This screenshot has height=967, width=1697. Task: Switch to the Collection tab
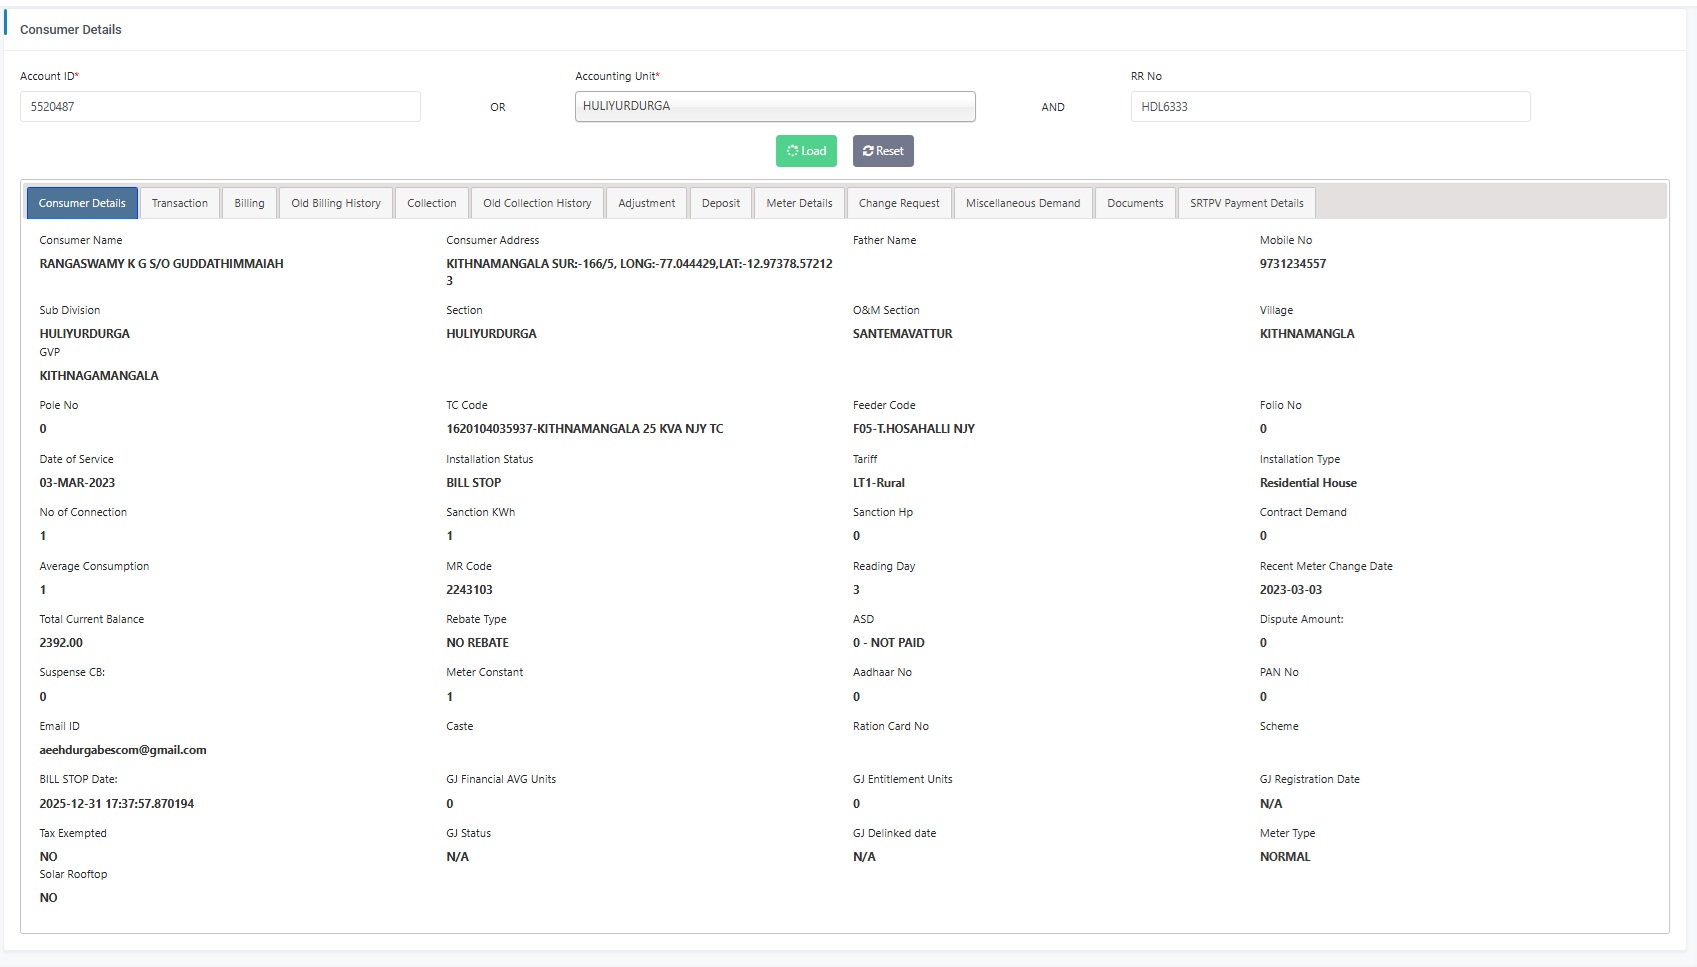432,203
